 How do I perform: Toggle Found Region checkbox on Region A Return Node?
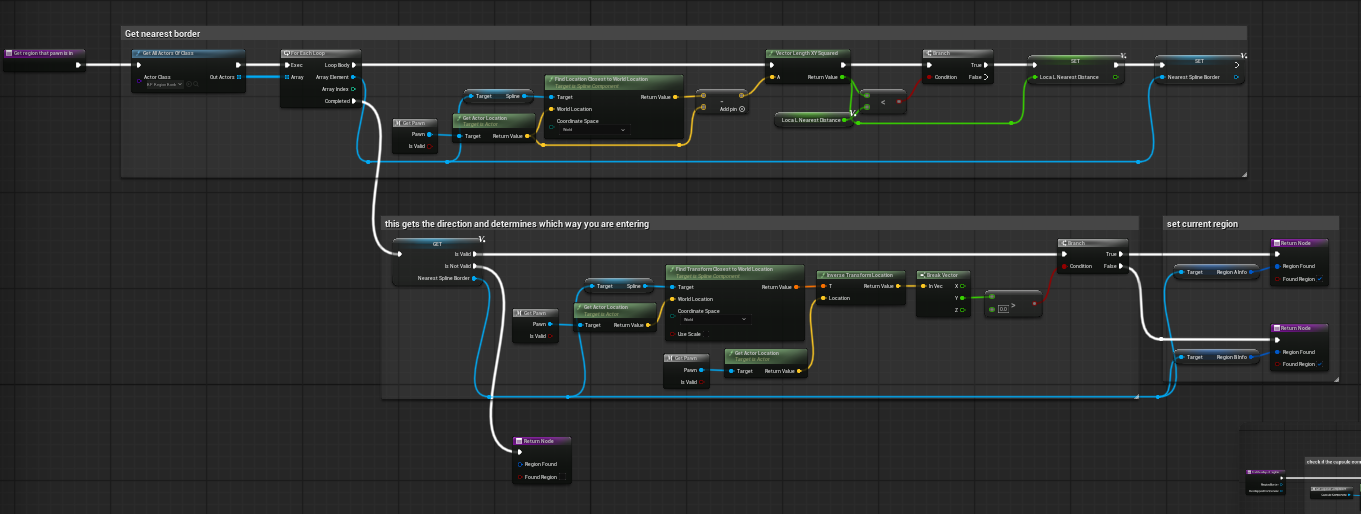(x=1321, y=279)
